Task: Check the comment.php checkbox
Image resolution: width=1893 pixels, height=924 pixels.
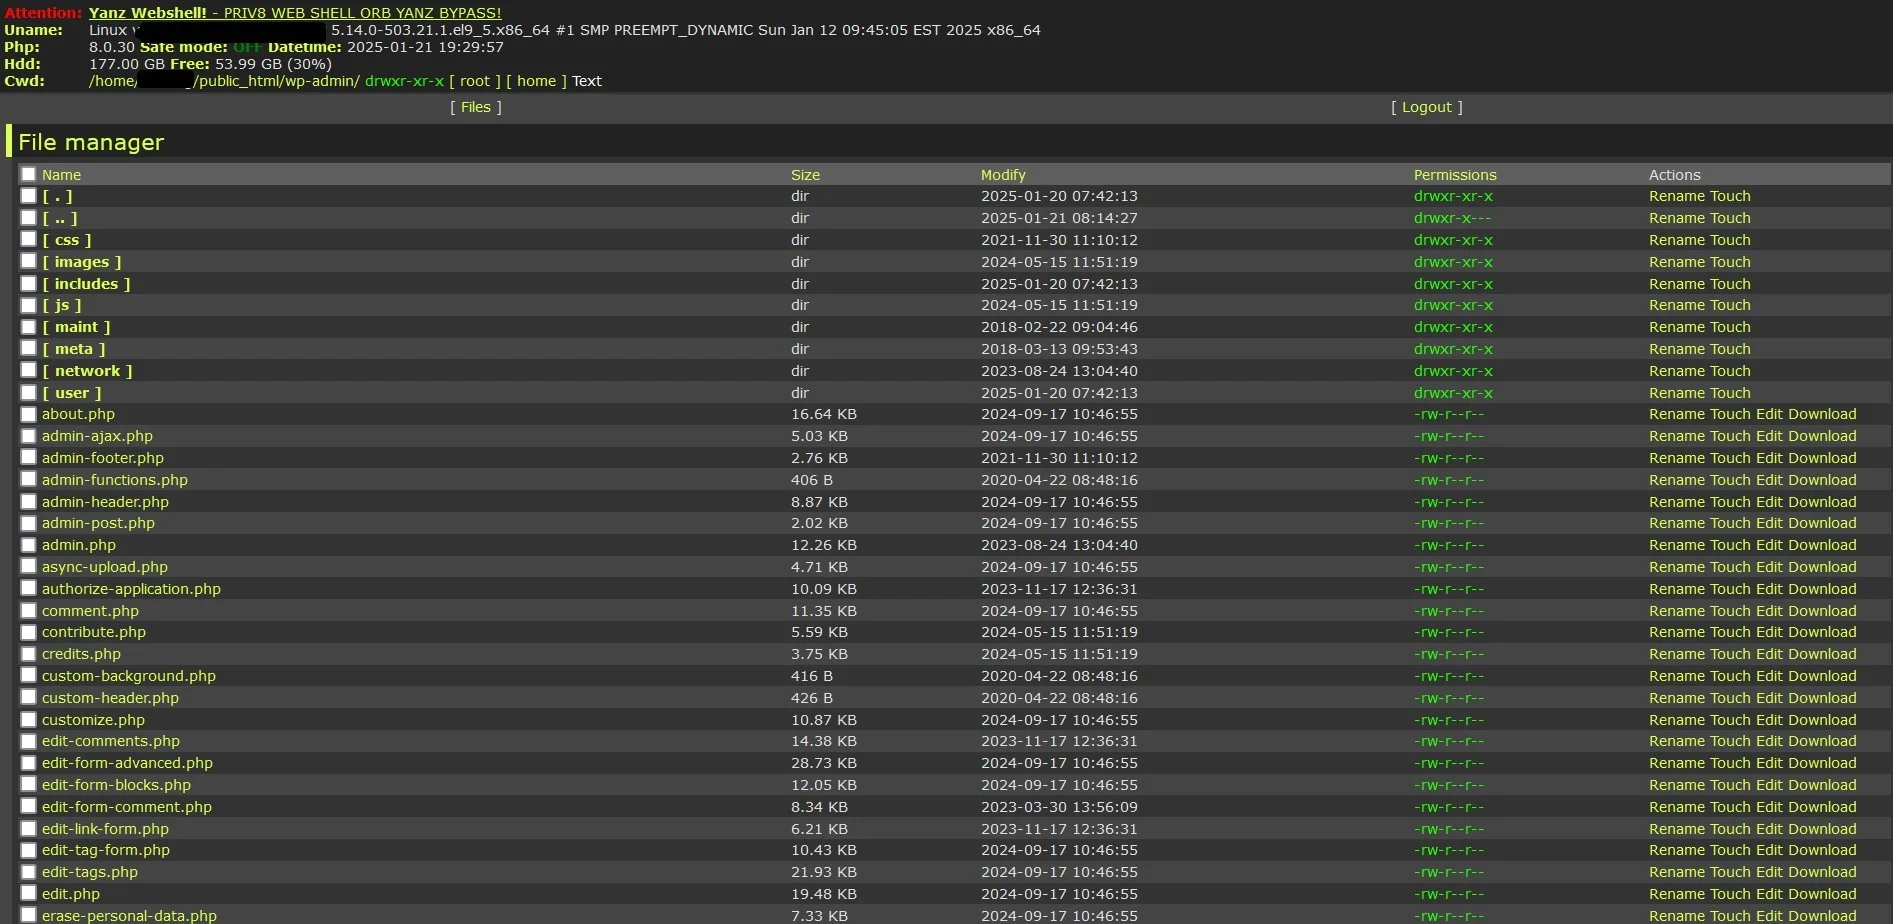Action: (x=28, y=610)
